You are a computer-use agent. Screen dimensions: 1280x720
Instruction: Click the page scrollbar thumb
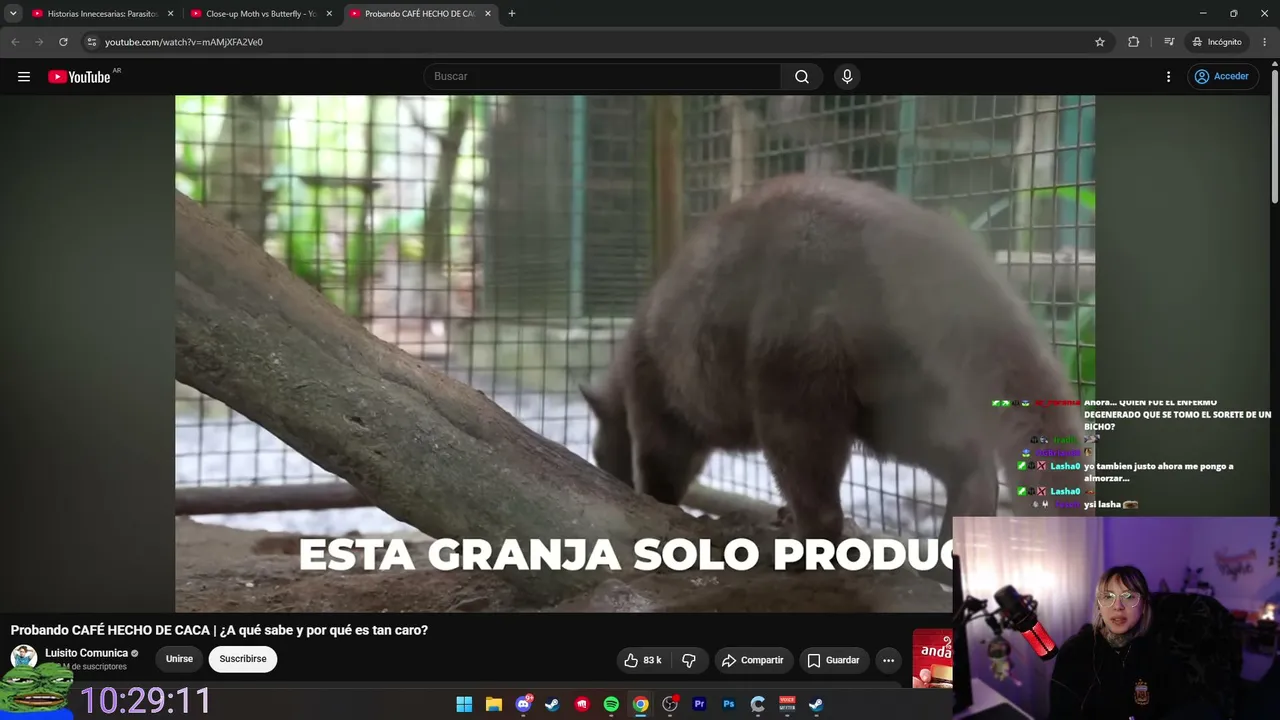click(x=1274, y=135)
